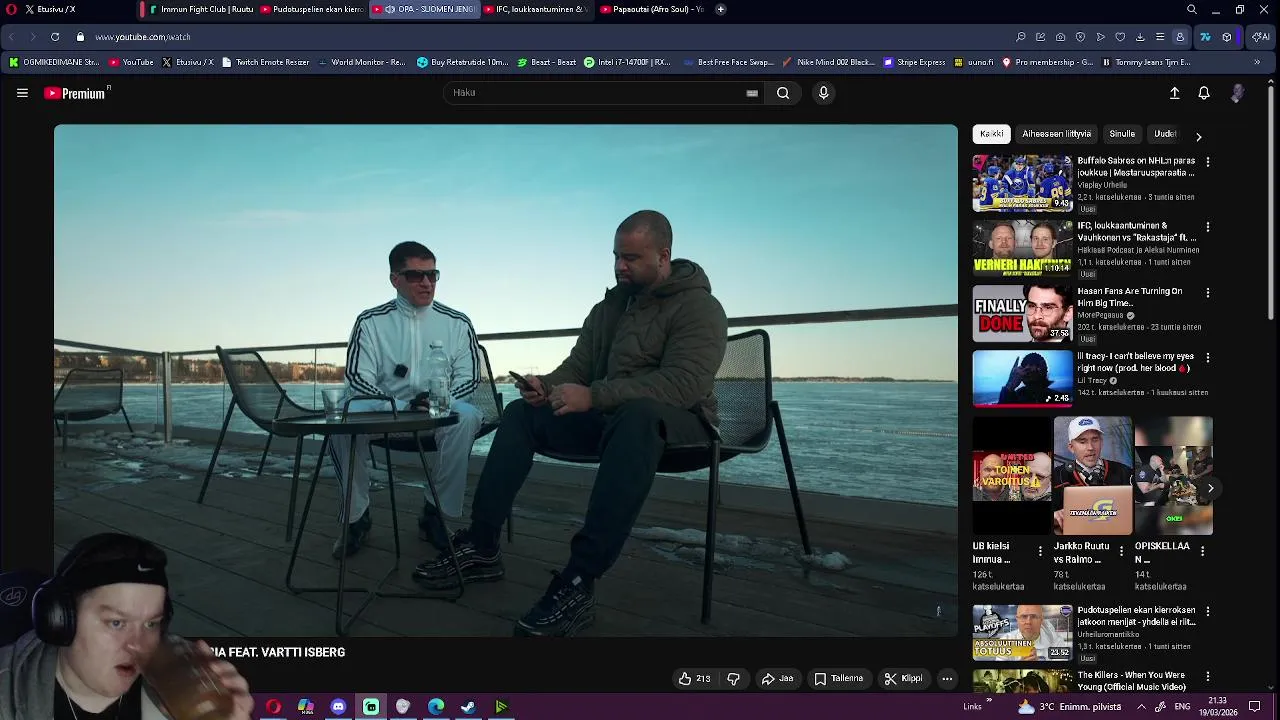Open a new browser tab
This screenshot has width=1280, height=720.
[x=720, y=9]
